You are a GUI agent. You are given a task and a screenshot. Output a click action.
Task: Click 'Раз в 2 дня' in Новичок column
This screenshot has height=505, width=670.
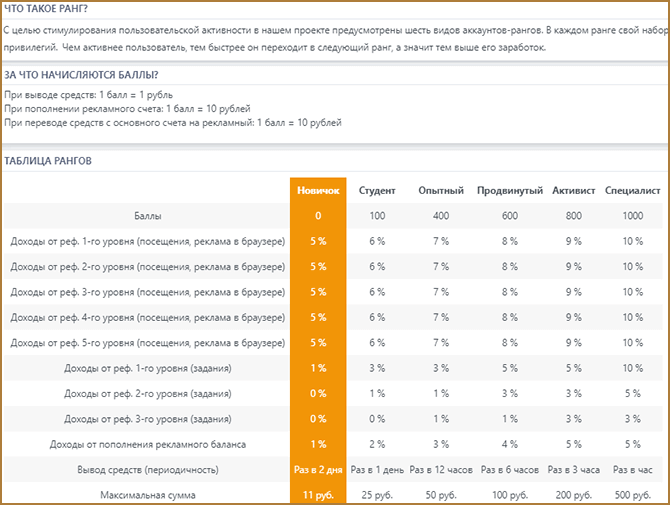point(318,470)
